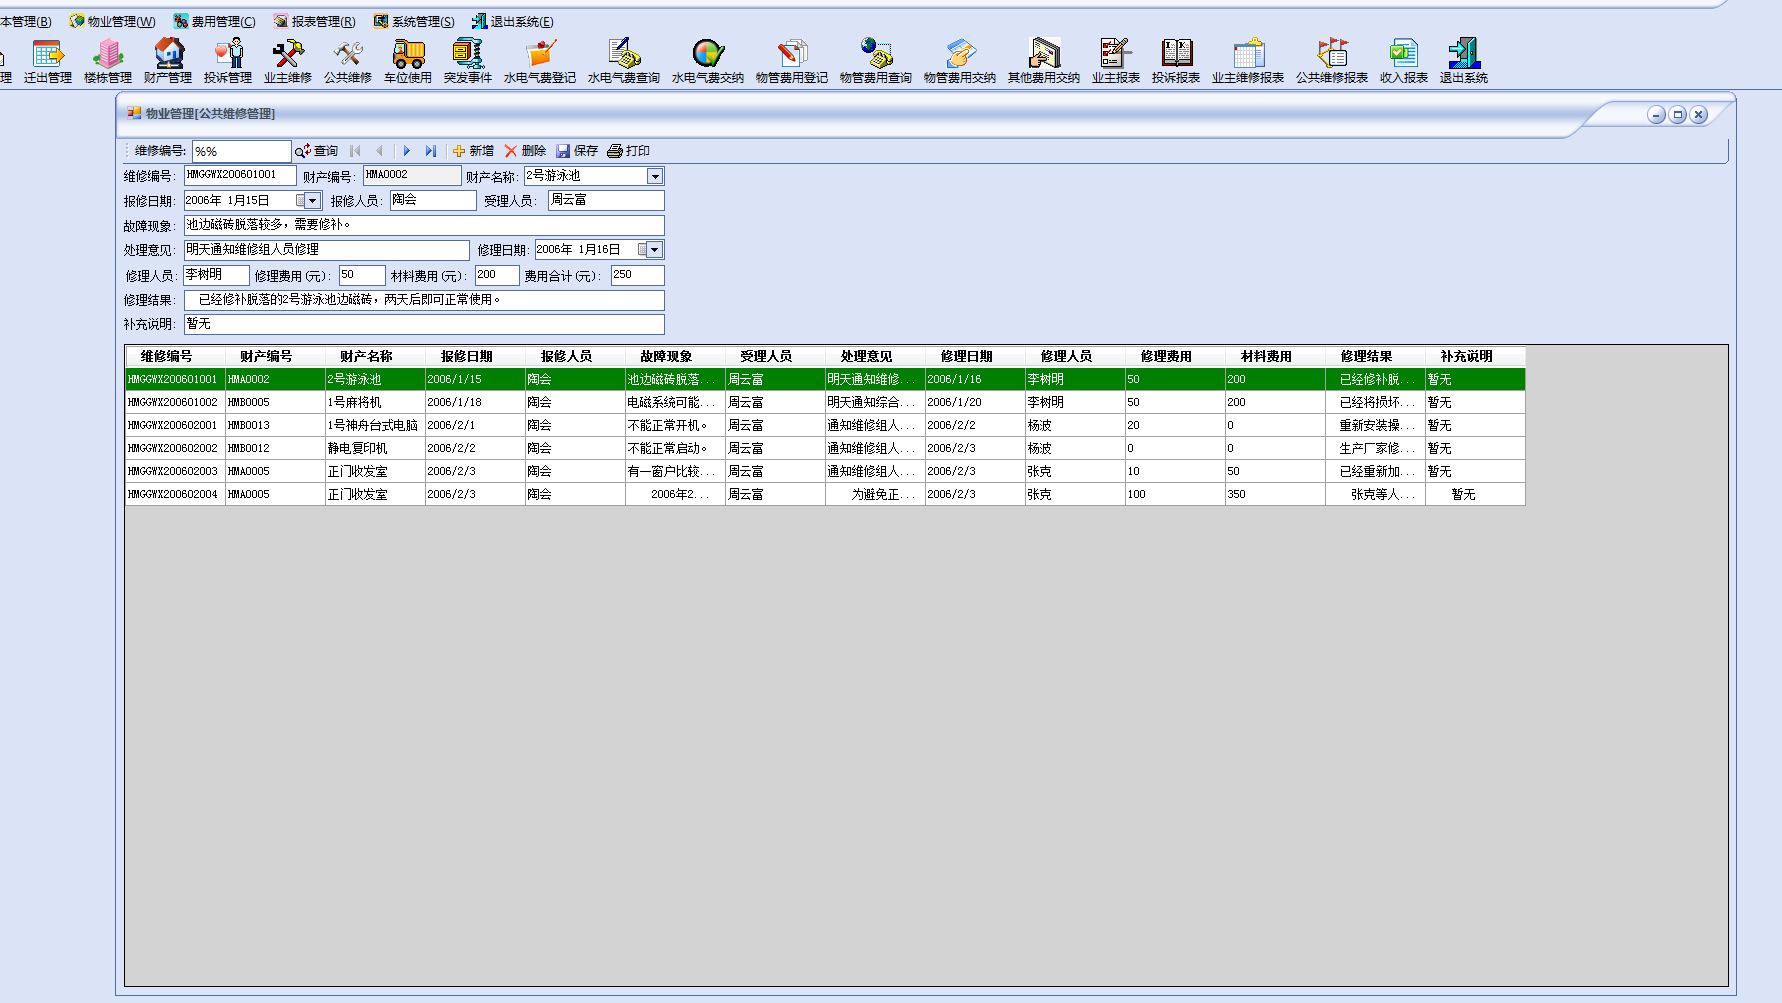This screenshot has height=1003, width=1782.
Task: Select row HMGGWX200602002
Action: coord(825,448)
